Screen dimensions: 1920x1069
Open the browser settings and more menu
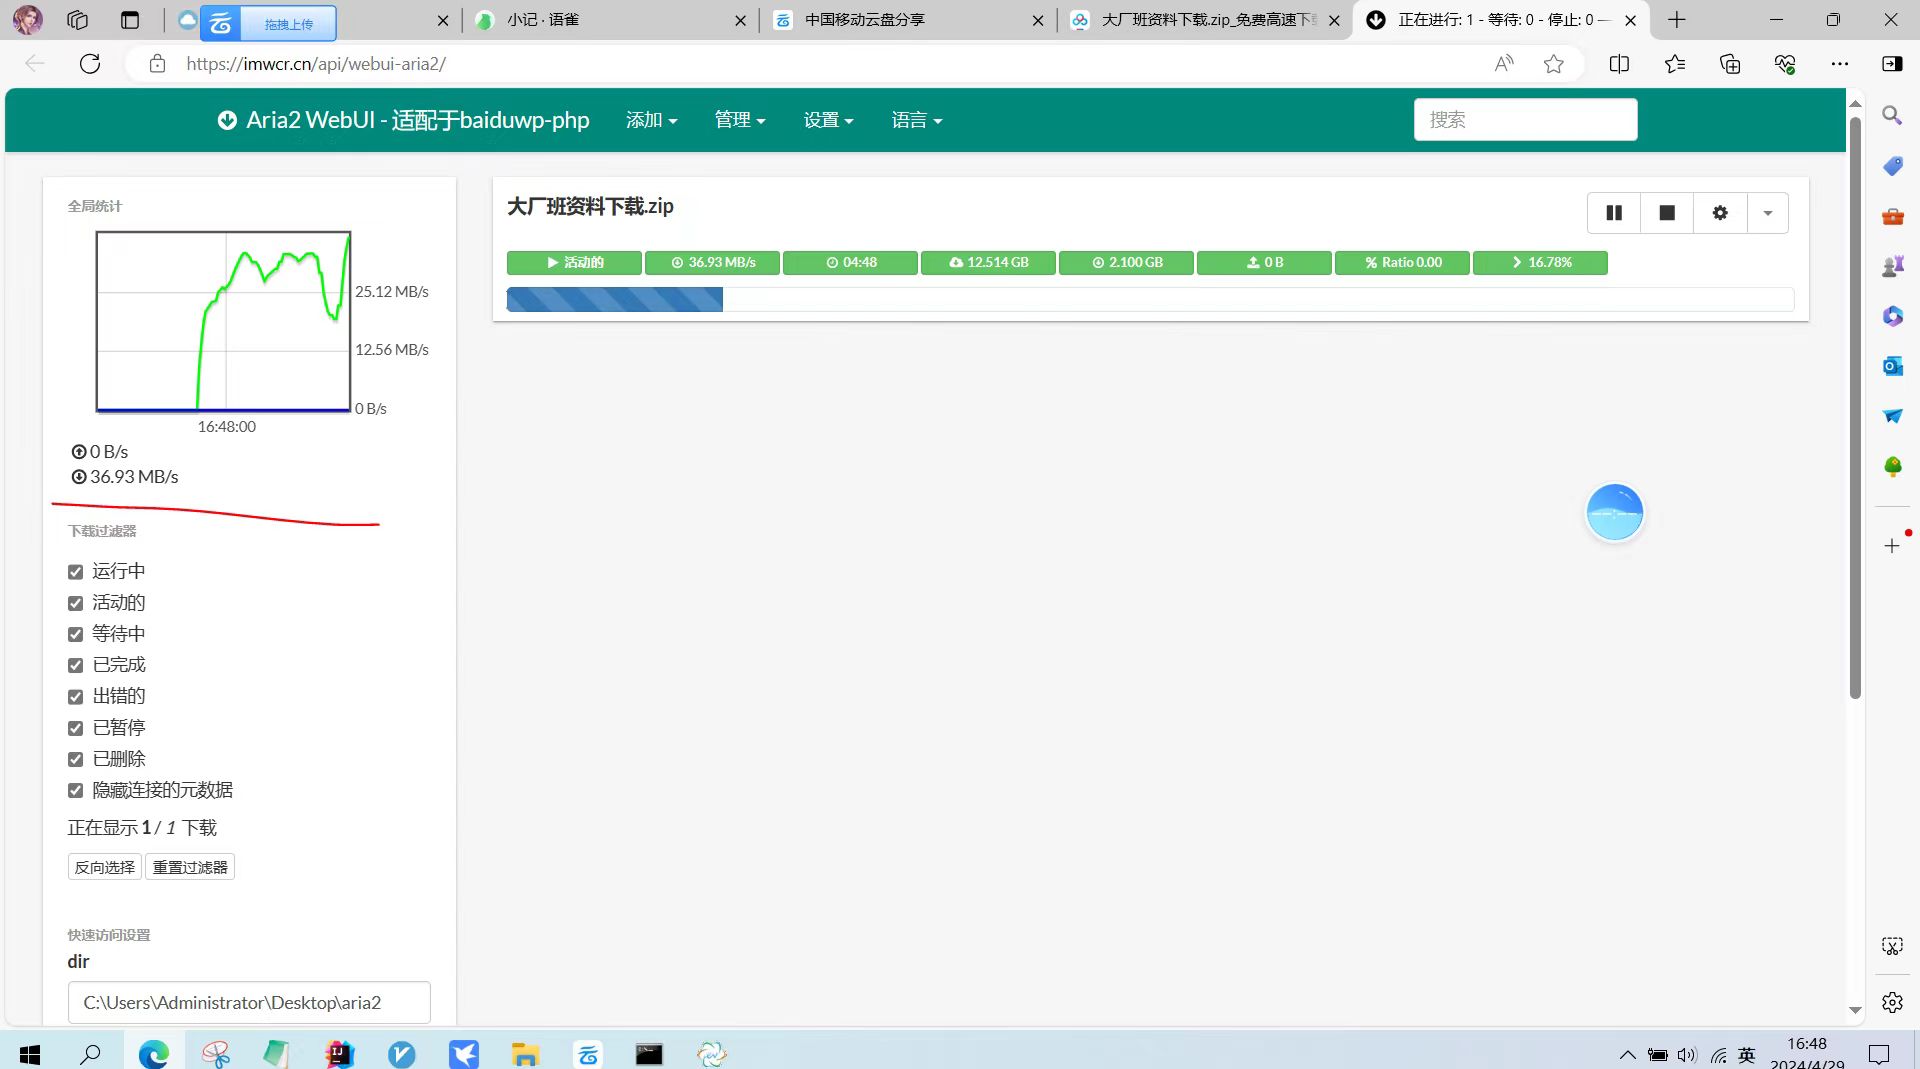tap(1840, 64)
